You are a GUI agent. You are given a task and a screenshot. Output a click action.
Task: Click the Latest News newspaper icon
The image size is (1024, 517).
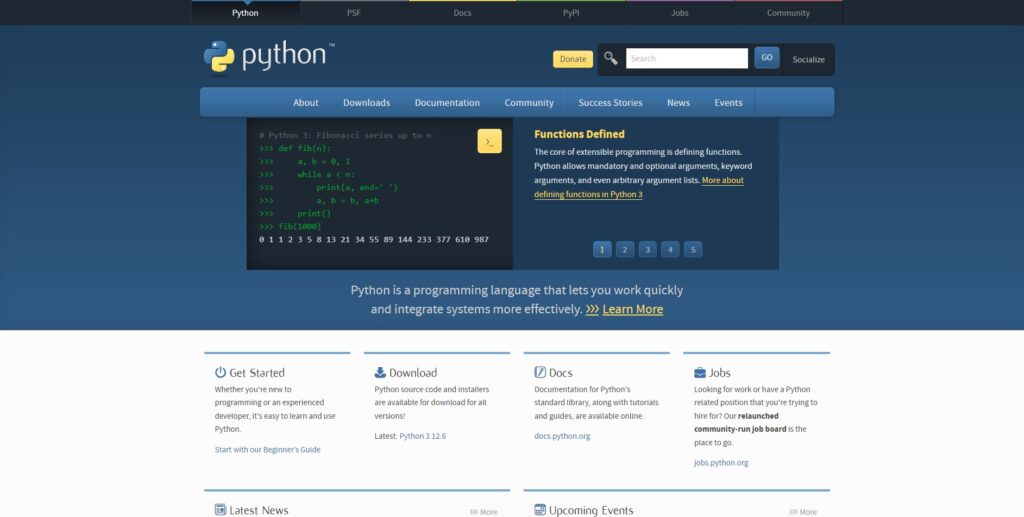click(x=220, y=509)
